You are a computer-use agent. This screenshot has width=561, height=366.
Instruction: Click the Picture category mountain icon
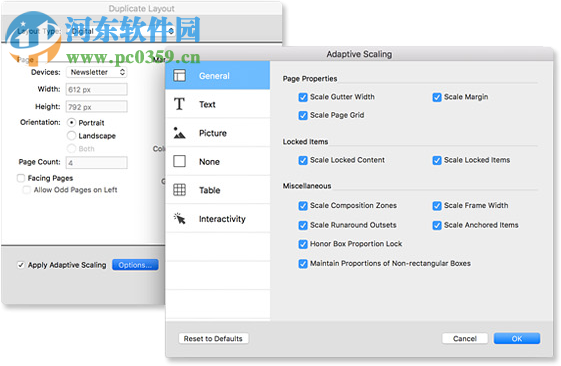(179, 133)
